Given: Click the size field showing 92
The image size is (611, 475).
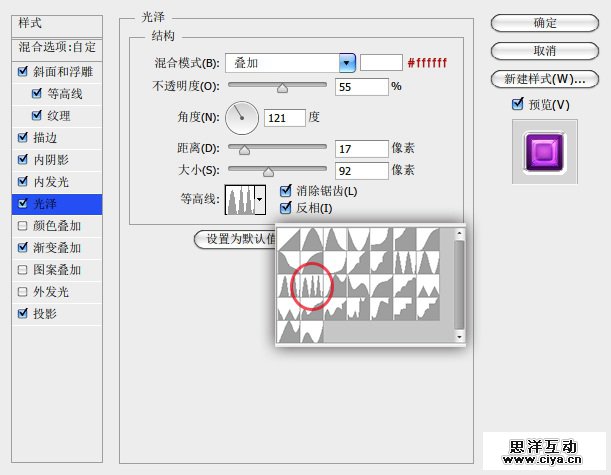Looking at the screenshot, I should coord(362,171).
